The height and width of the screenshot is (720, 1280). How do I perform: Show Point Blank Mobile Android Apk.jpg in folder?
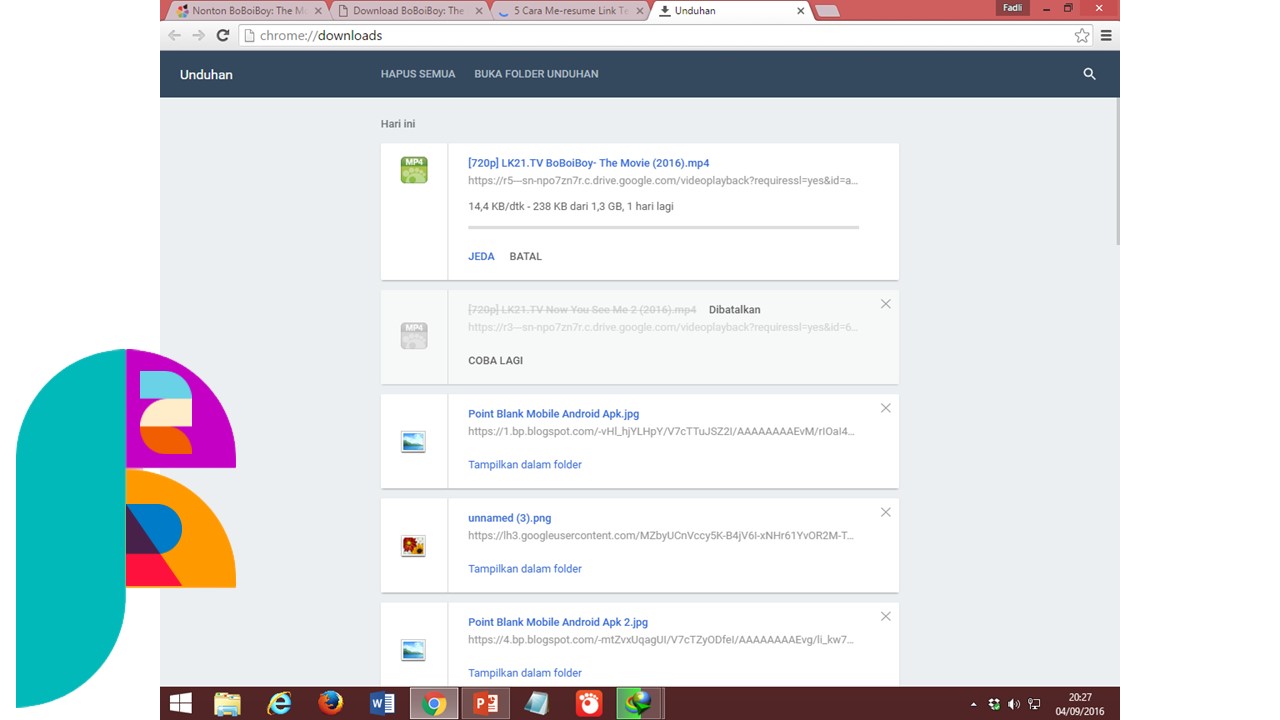click(x=525, y=465)
